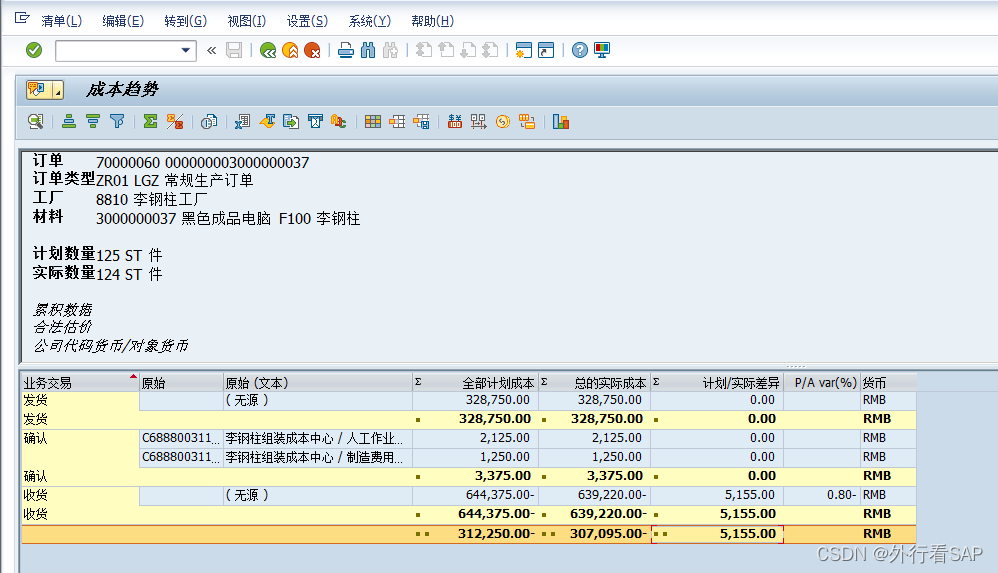Create a new GUI session icon
The width and height of the screenshot is (998, 573).
[524, 50]
